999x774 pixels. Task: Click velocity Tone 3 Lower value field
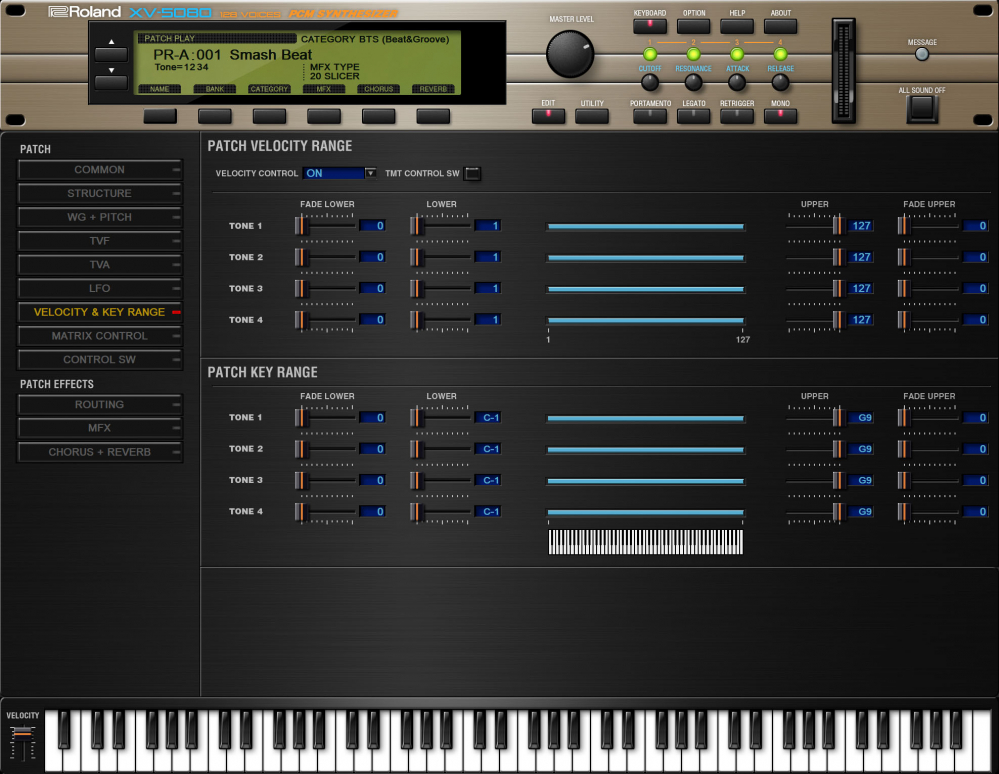pyautogui.click(x=487, y=288)
